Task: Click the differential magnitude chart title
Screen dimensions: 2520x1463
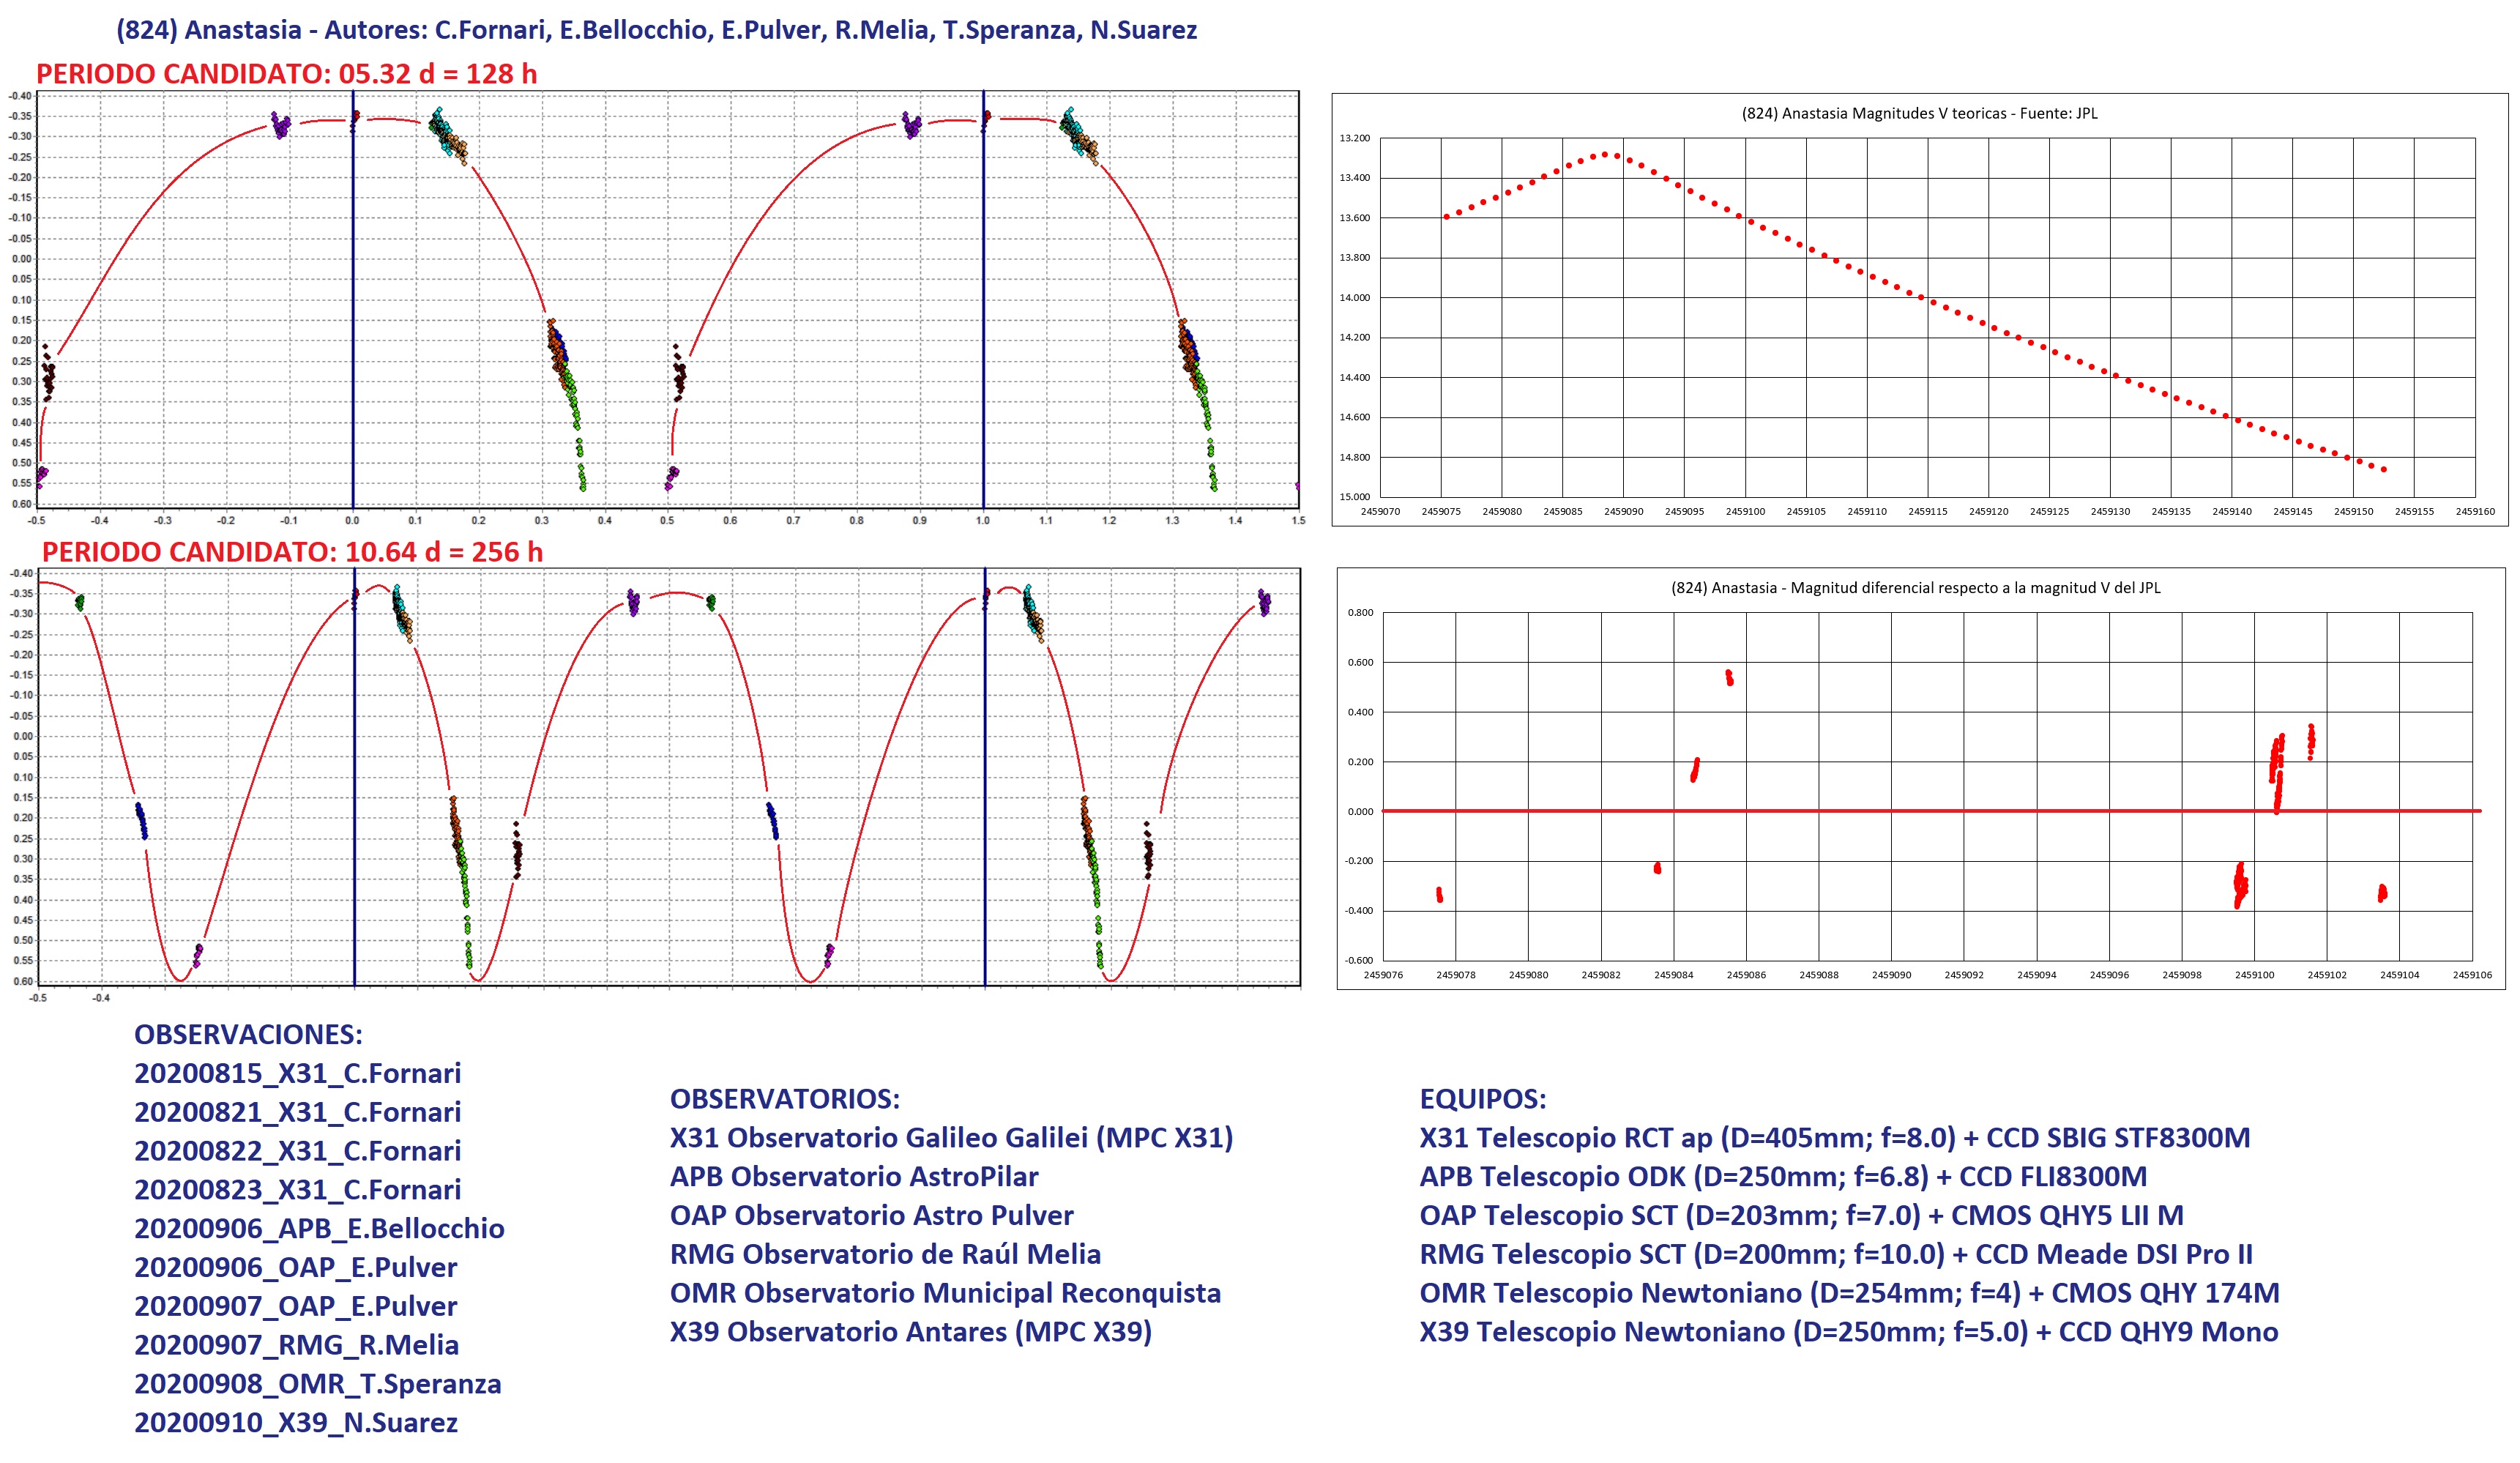Action: [1915, 588]
